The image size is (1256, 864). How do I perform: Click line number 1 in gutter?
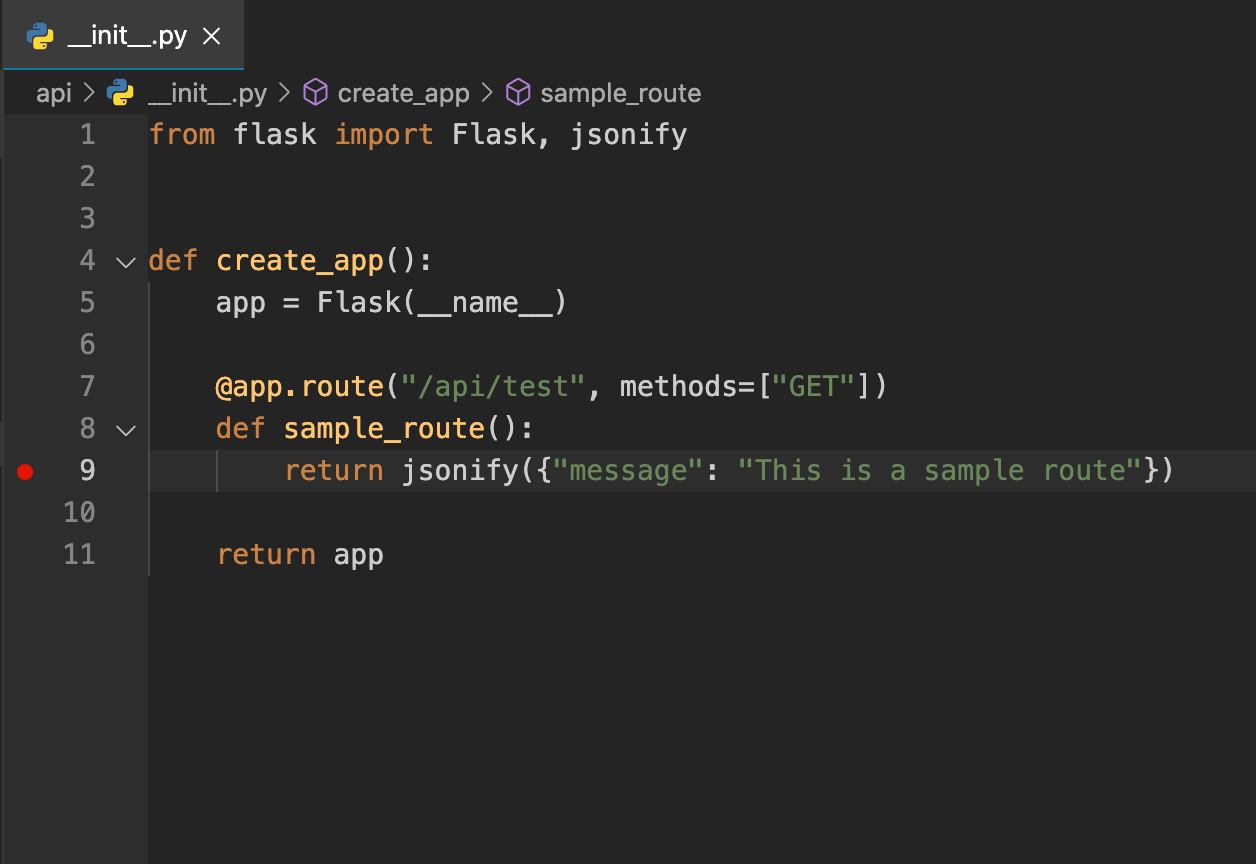pos(87,134)
